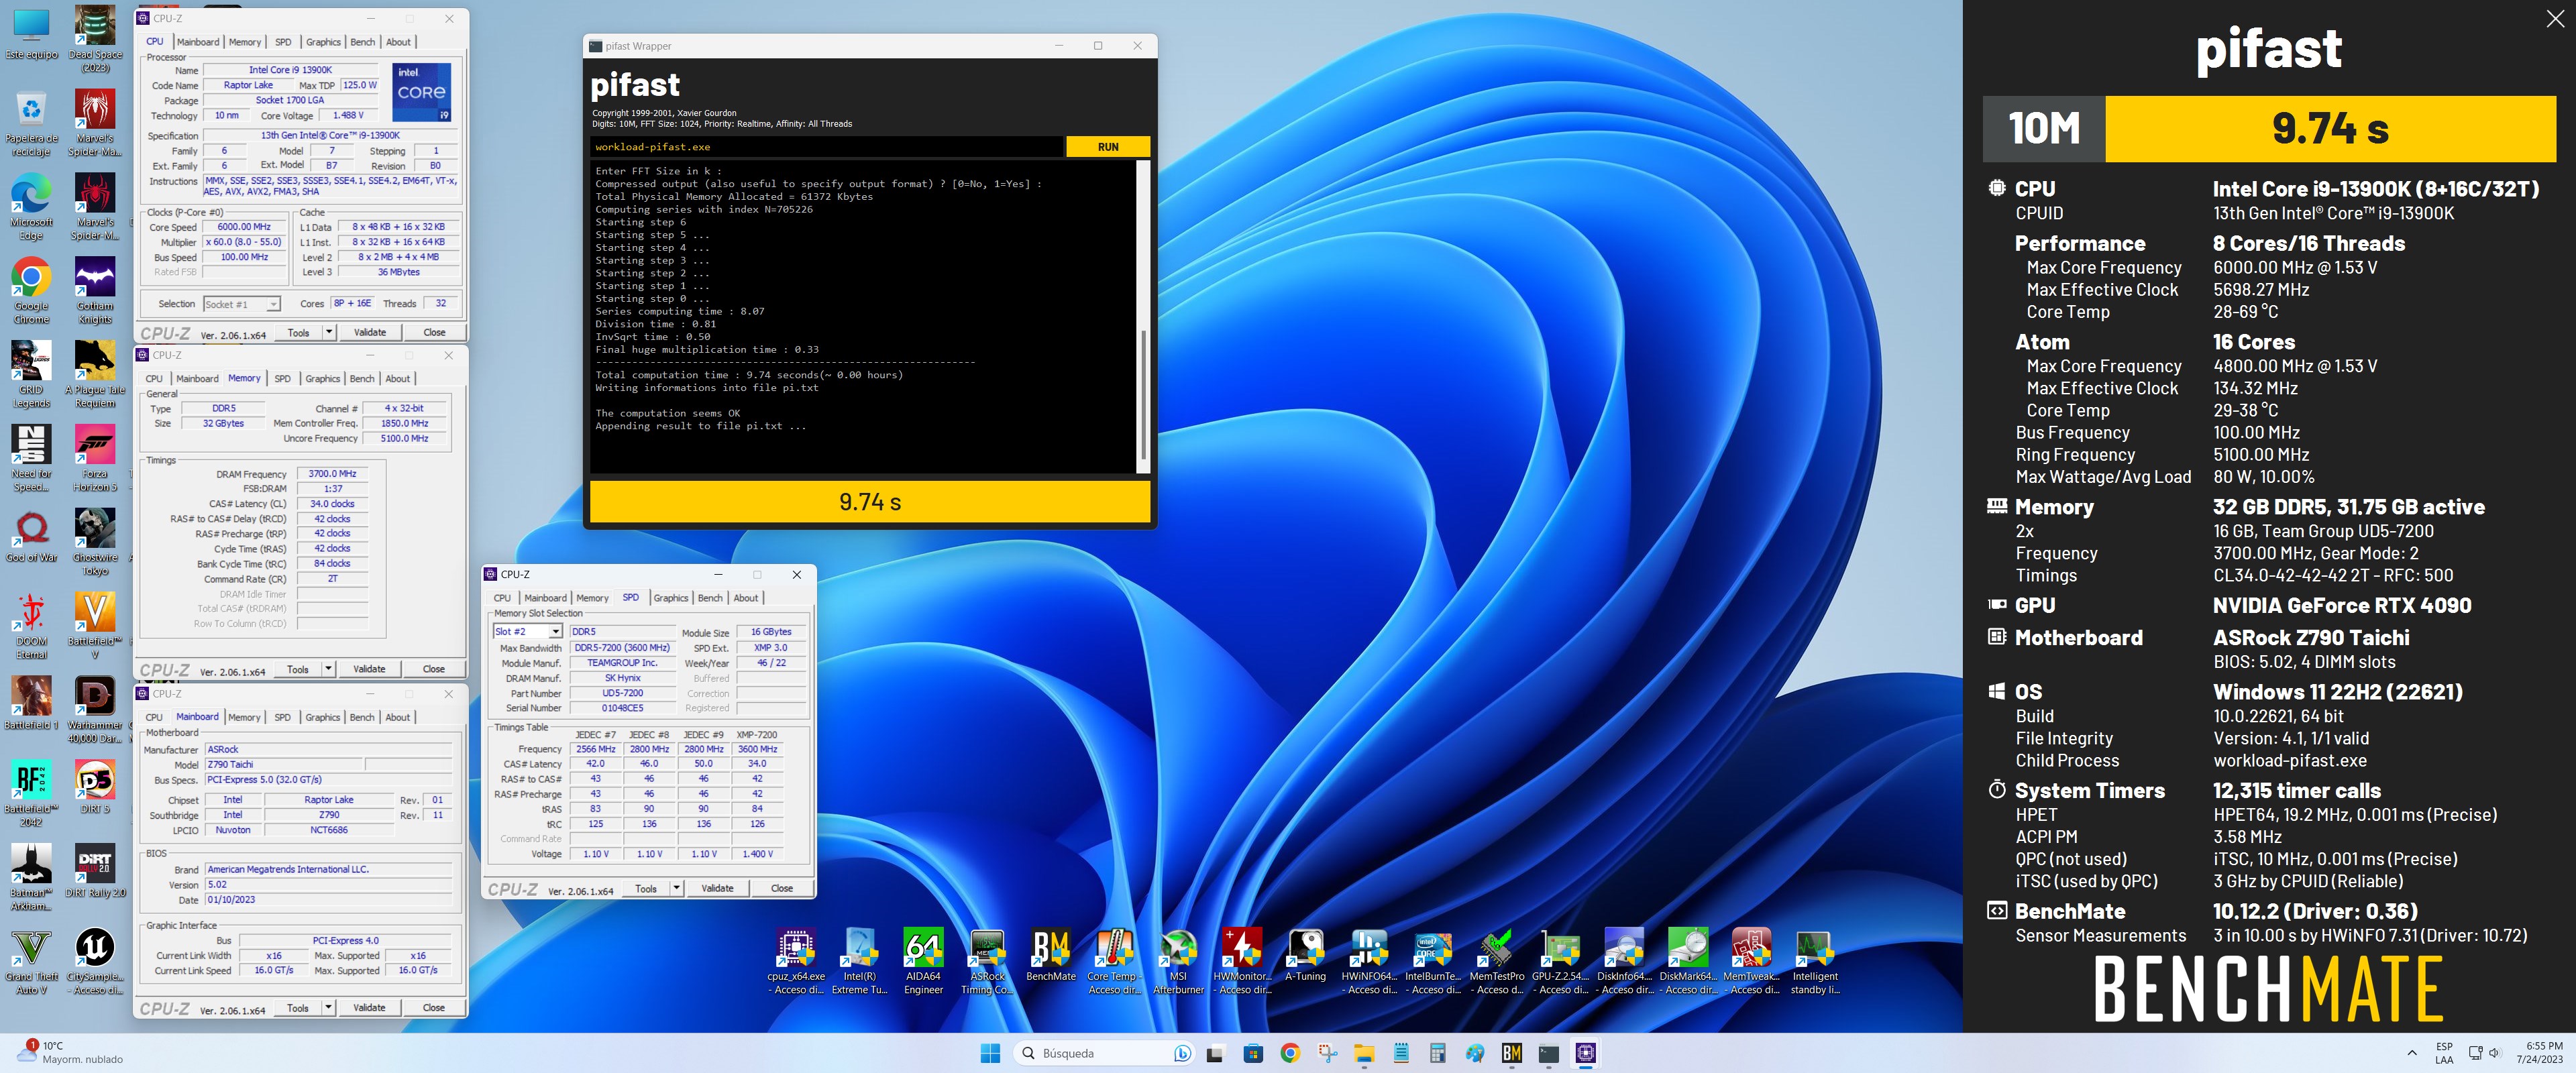
Task: Click the workload-pifast.exe input field
Action: (826, 147)
